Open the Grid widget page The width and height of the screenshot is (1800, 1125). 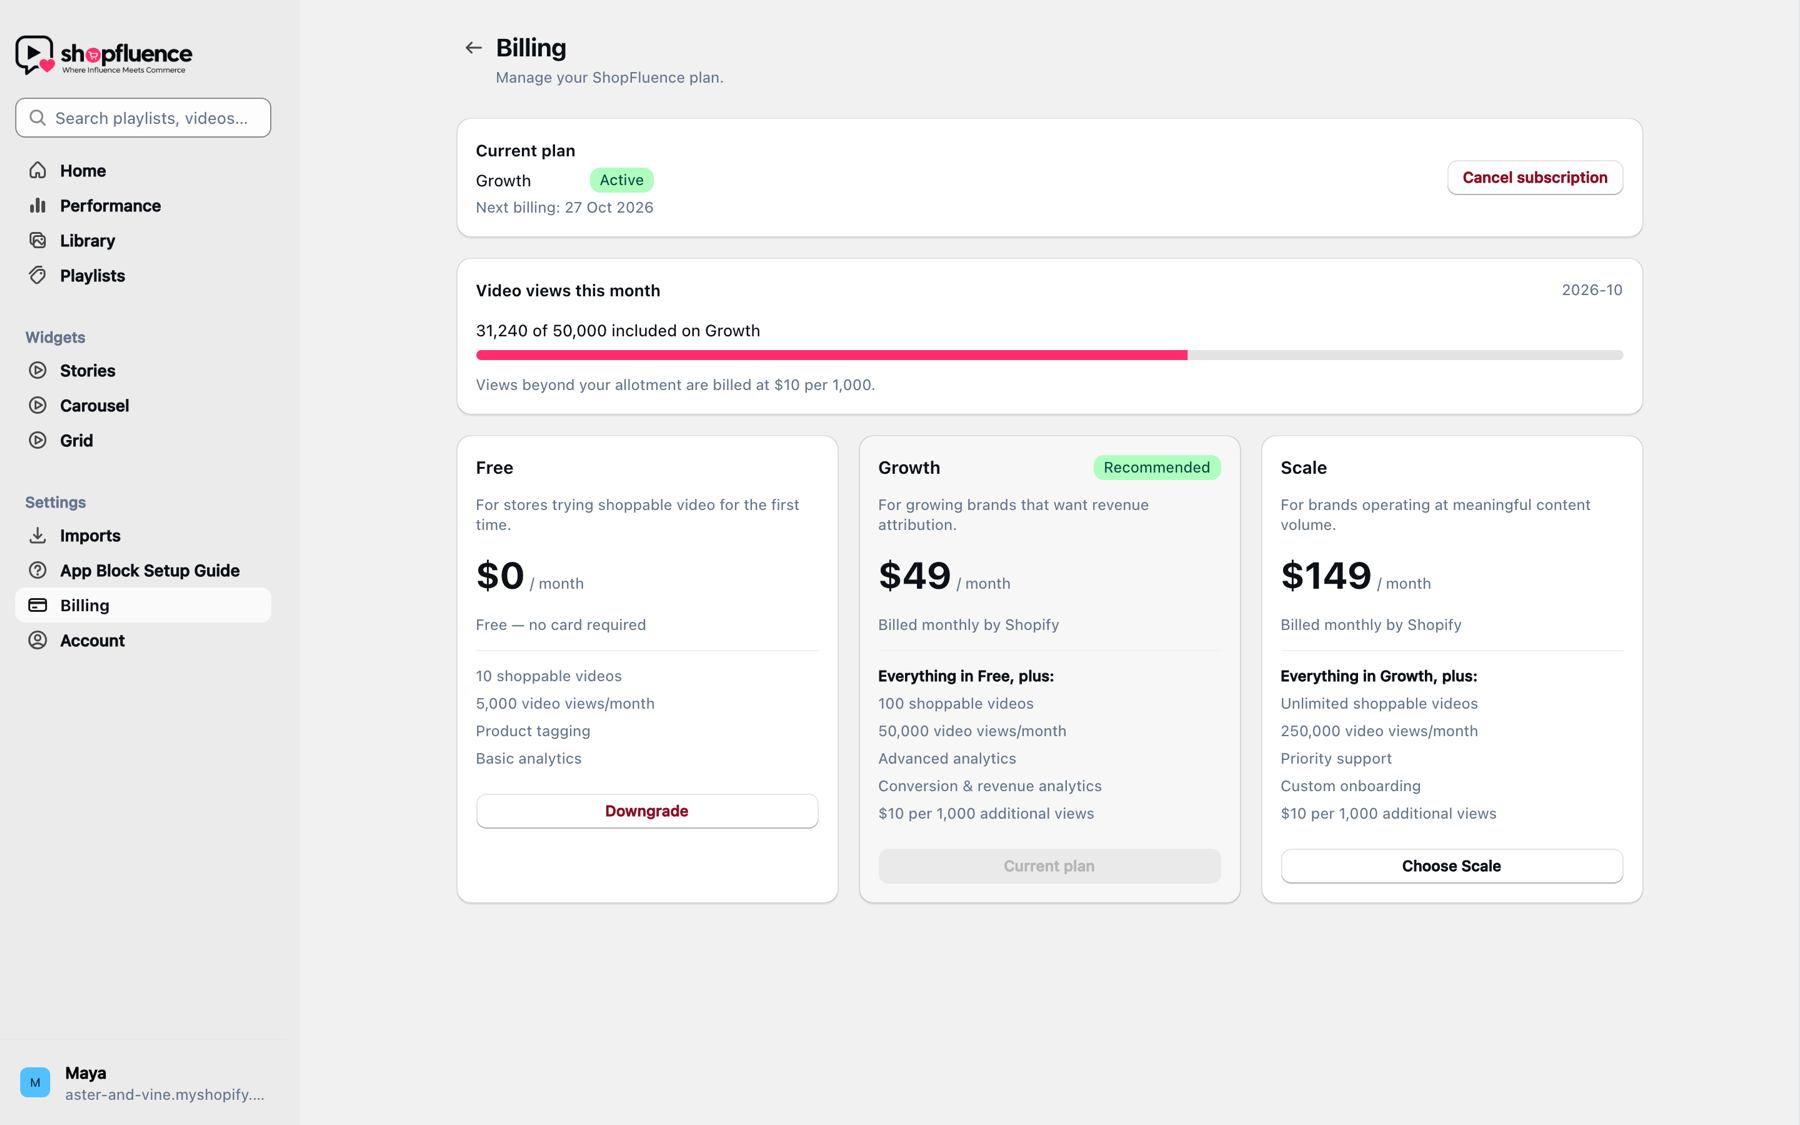point(143,440)
